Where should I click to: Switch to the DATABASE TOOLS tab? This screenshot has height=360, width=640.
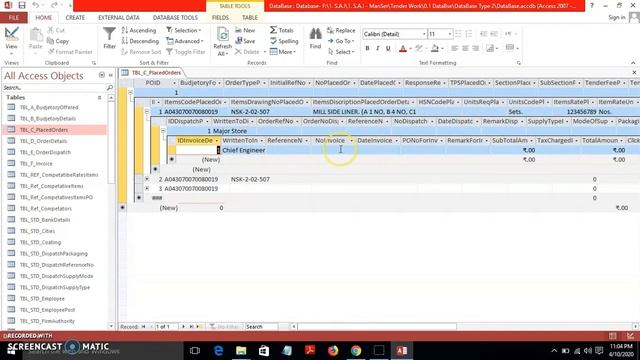click(x=175, y=18)
